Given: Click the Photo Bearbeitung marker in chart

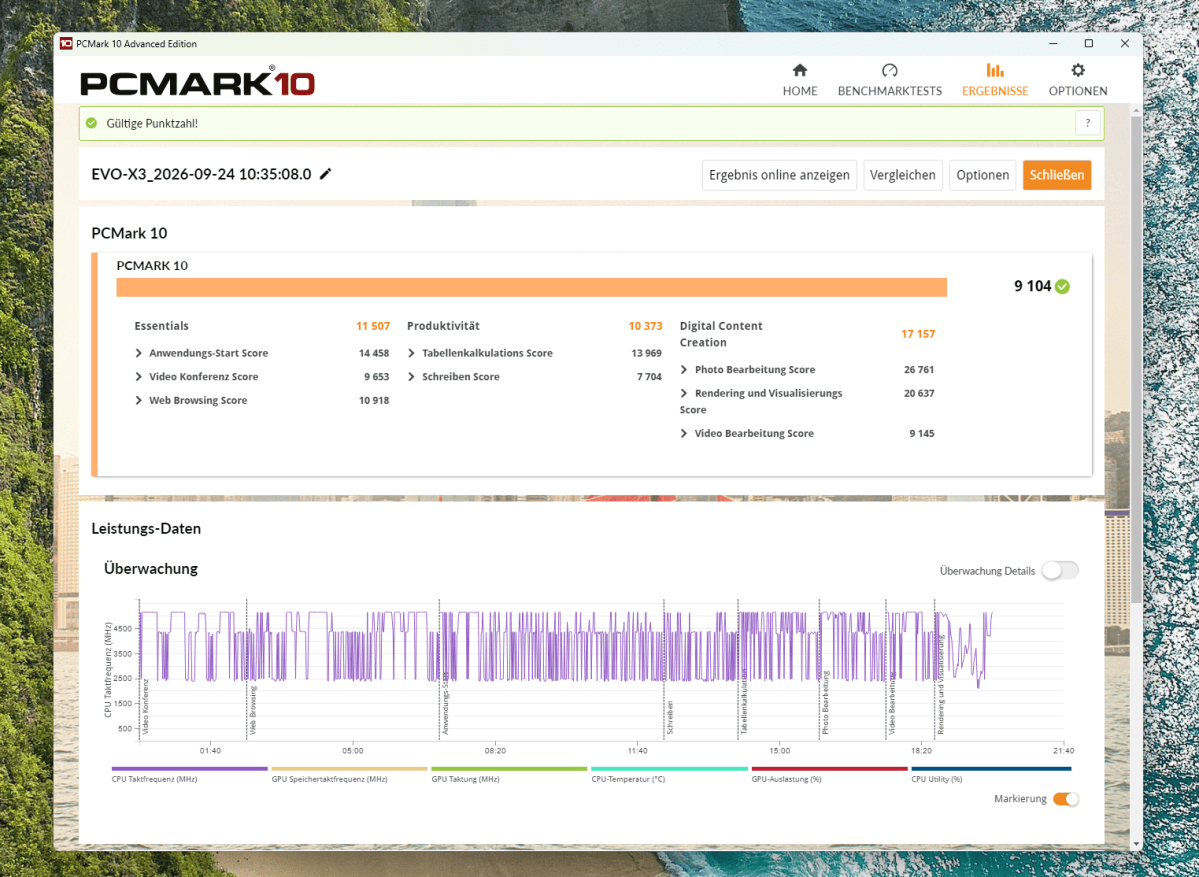Looking at the screenshot, I should 825,703.
